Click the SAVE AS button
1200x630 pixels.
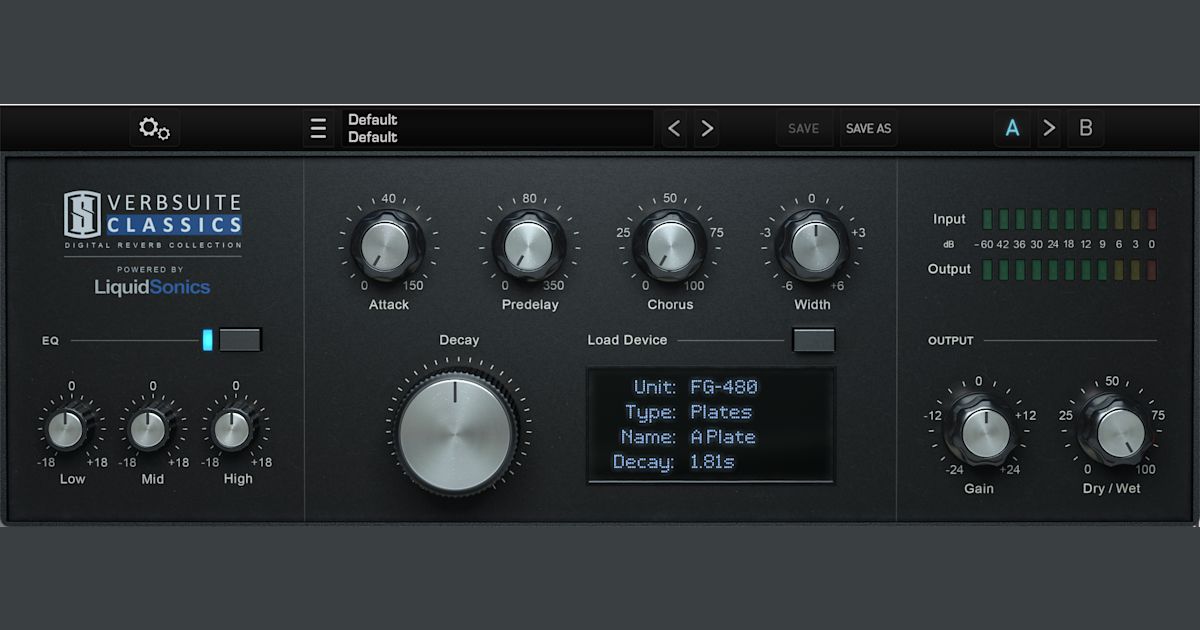[868, 128]
